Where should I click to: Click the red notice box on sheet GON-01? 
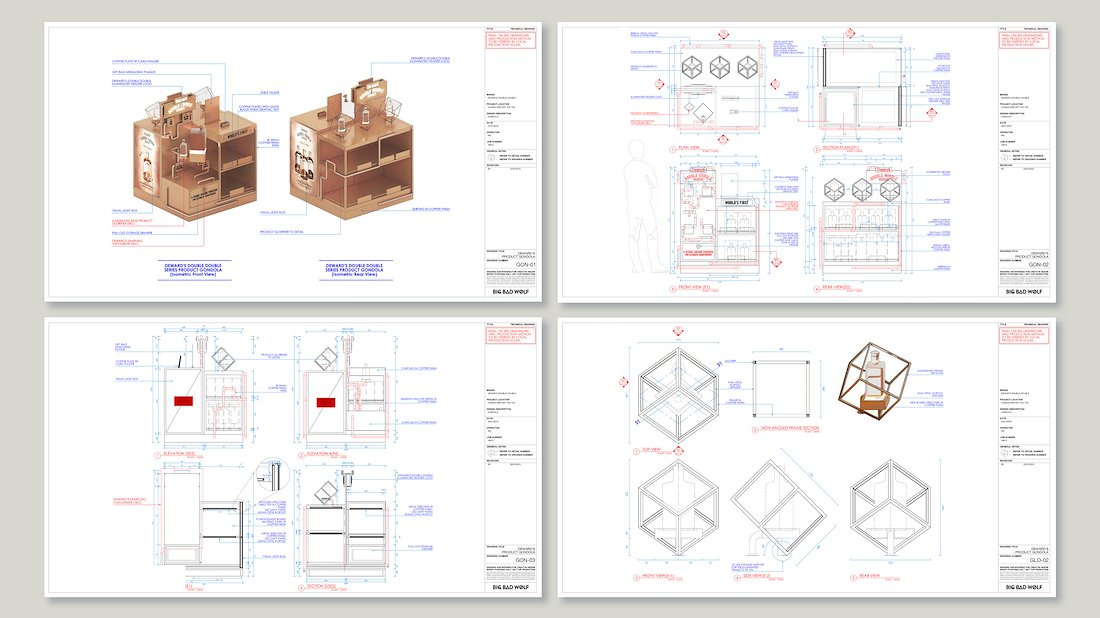tap(511, 40)
